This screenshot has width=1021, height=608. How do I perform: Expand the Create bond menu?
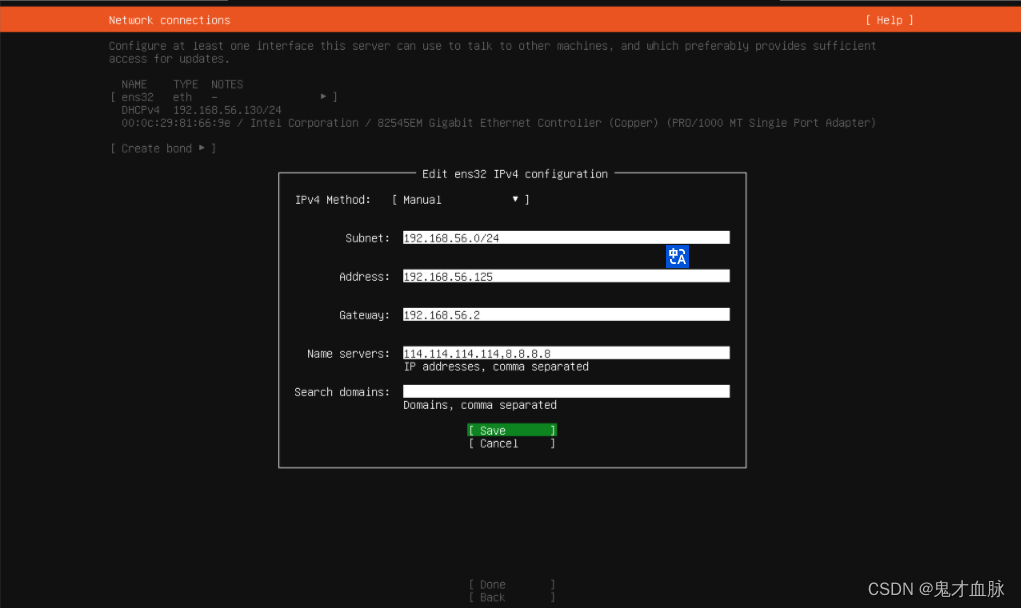pos(161,147)
